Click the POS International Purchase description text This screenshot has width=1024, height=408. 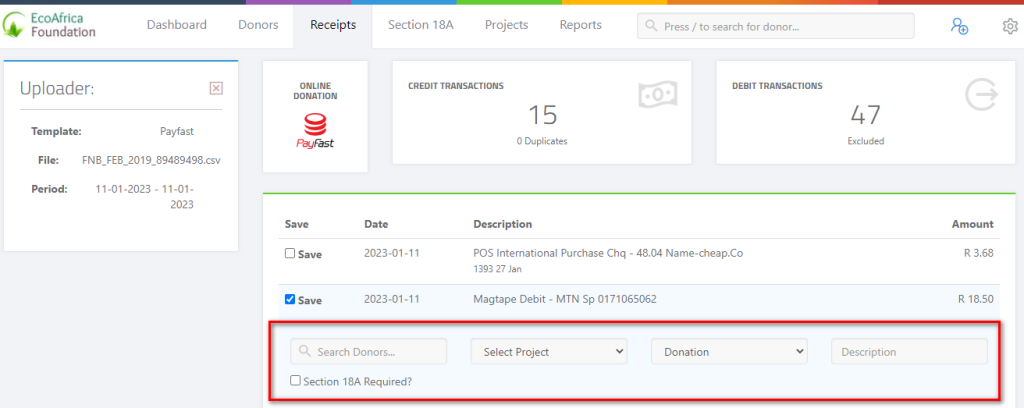(x=608, y=253)
